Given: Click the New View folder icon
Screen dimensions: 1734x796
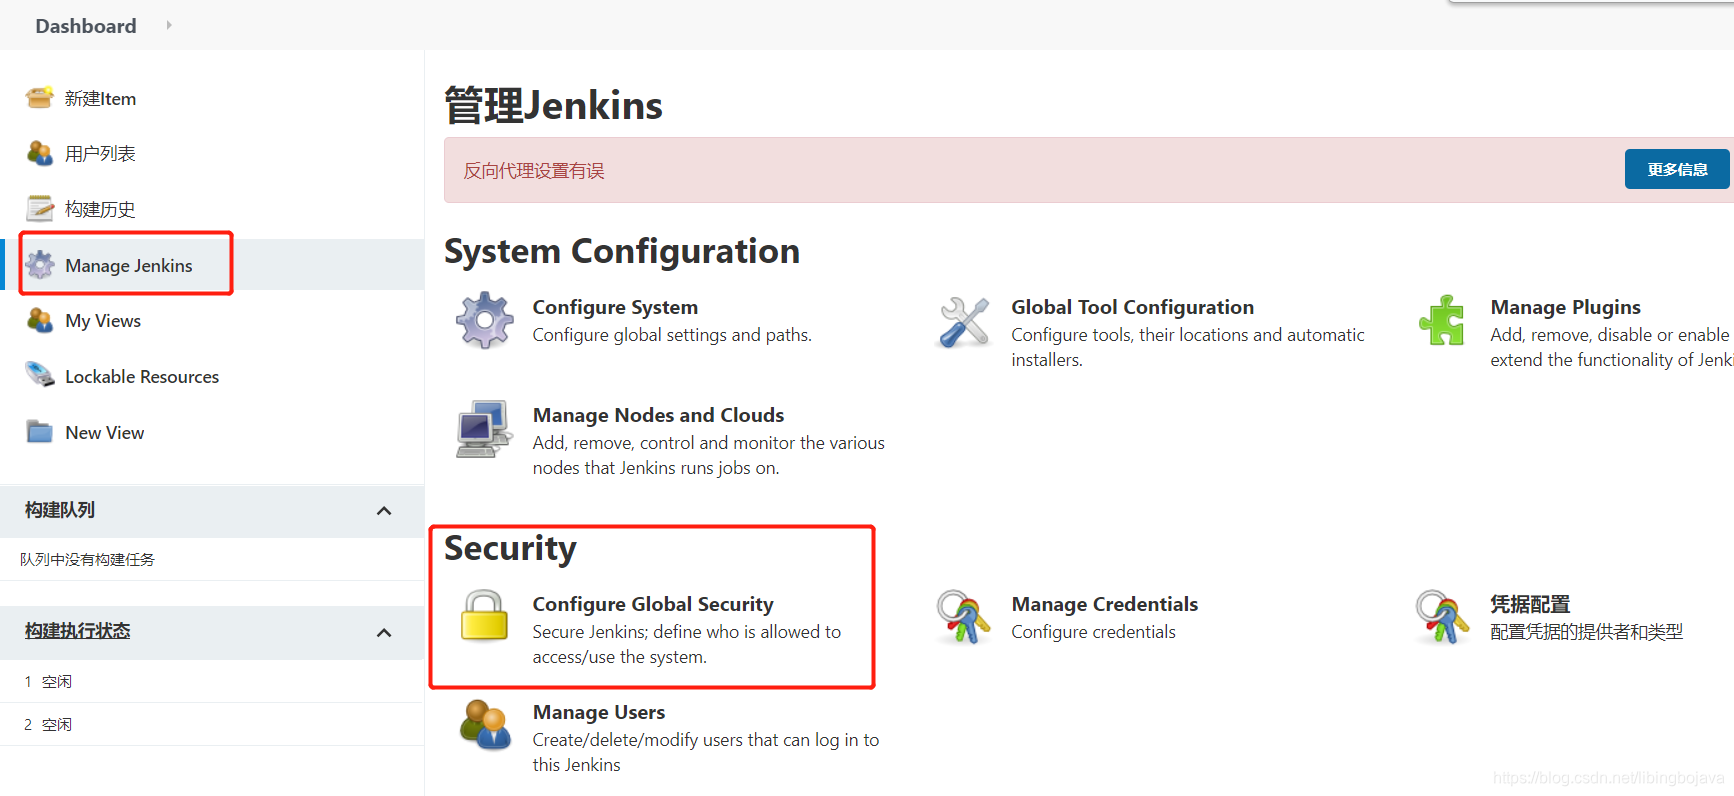Looking at the screenshot, I should pyautogui.click(x=40, y=432).
